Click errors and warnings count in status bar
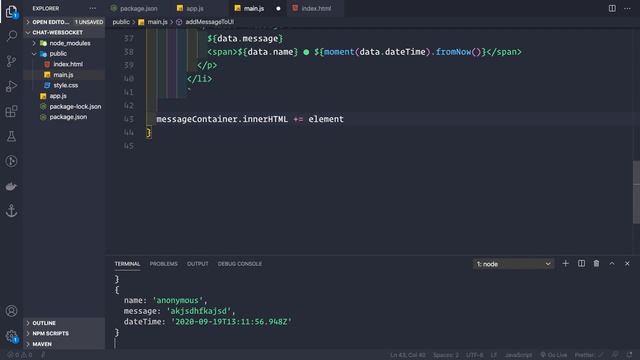This screenshot has width=640, height=360. pos(20,355)
